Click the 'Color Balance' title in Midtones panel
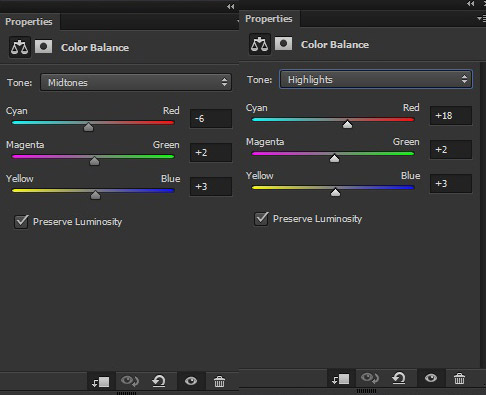The width and height of the screenshot is (486, 395). (x=95, y=47)
